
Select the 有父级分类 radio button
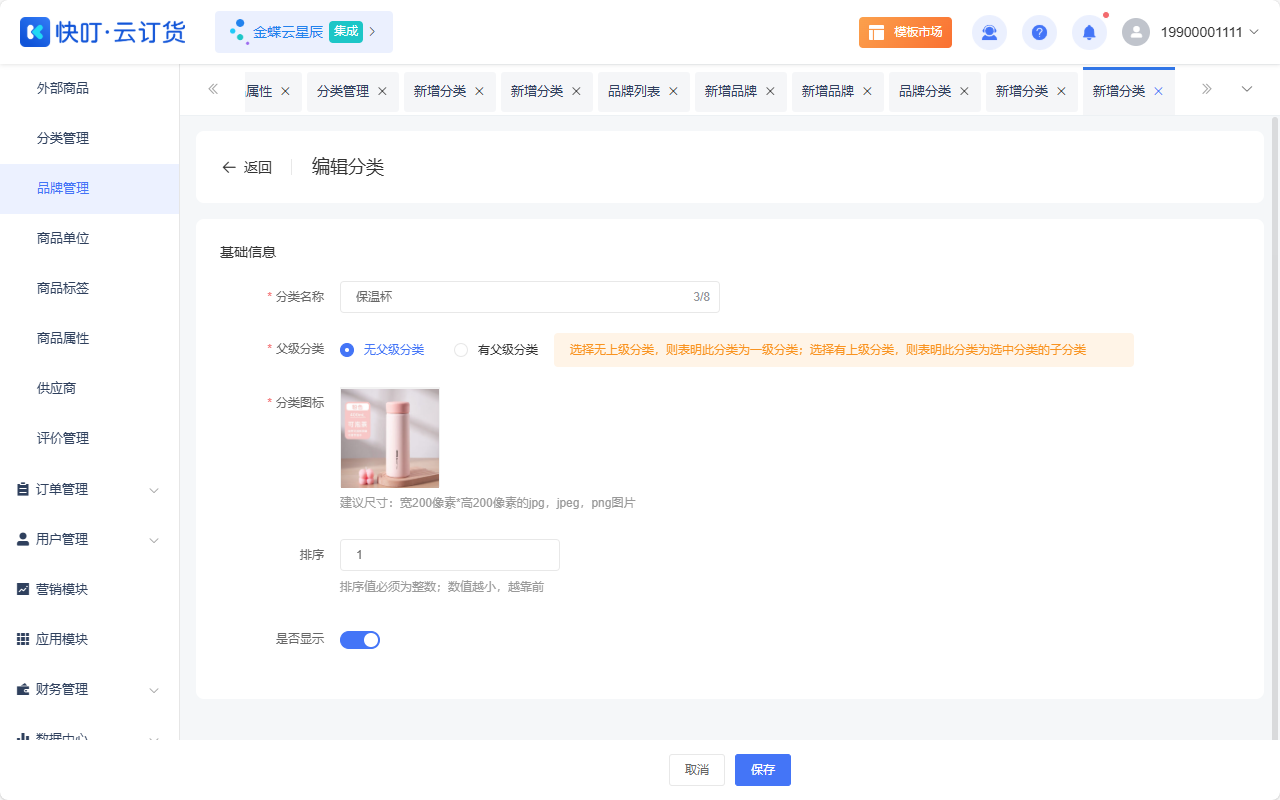(461, 350)
